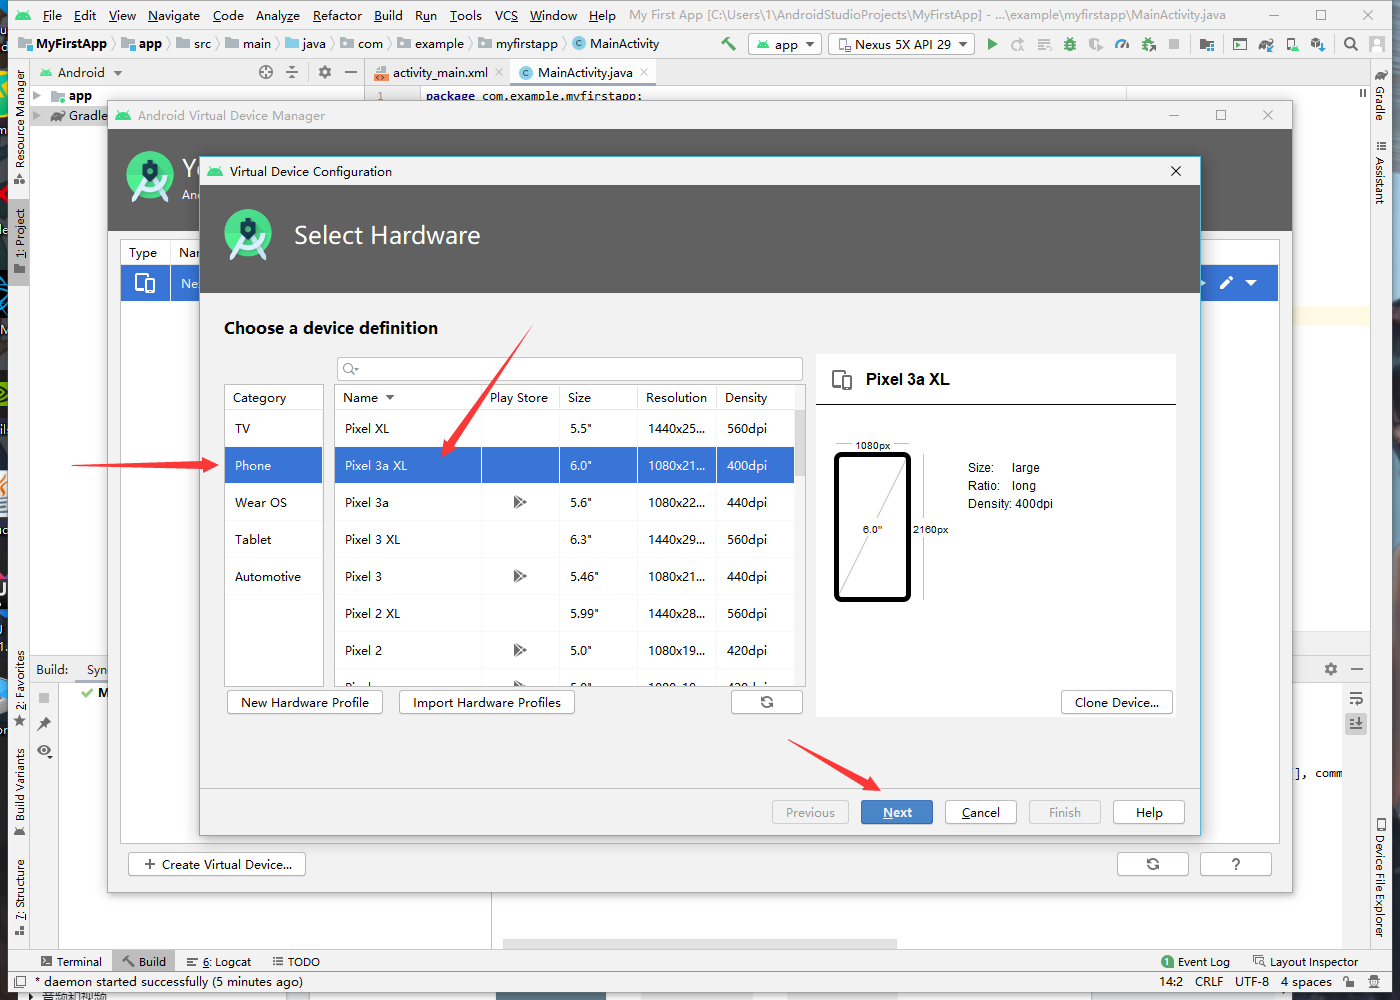1400x1000 pixels.
Task: Sort devices by the Name column header
Action: click(408, 397)
